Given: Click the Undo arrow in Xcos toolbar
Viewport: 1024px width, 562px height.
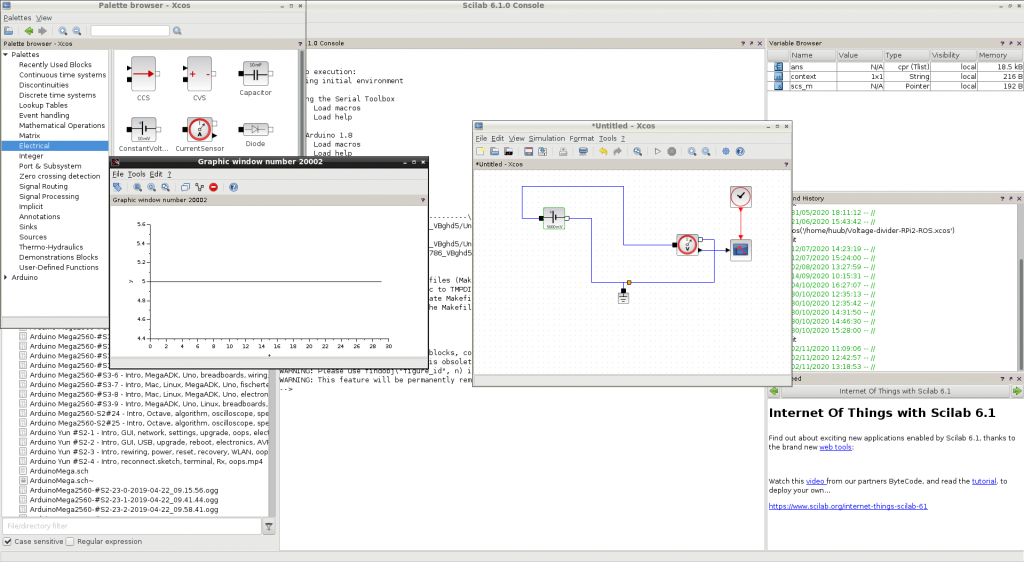Looking at the screenshot, I should tap(603, 151).
